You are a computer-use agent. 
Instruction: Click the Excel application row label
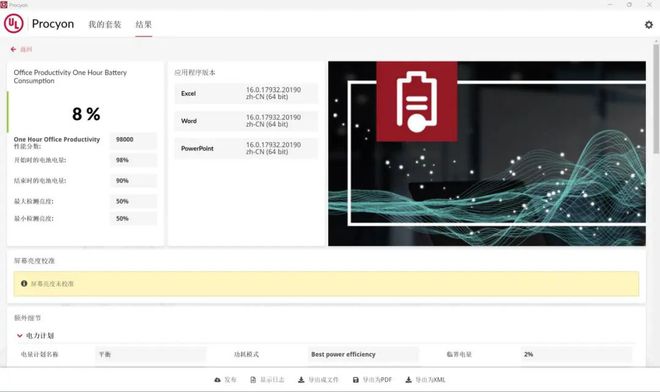[x=188, y=93]
